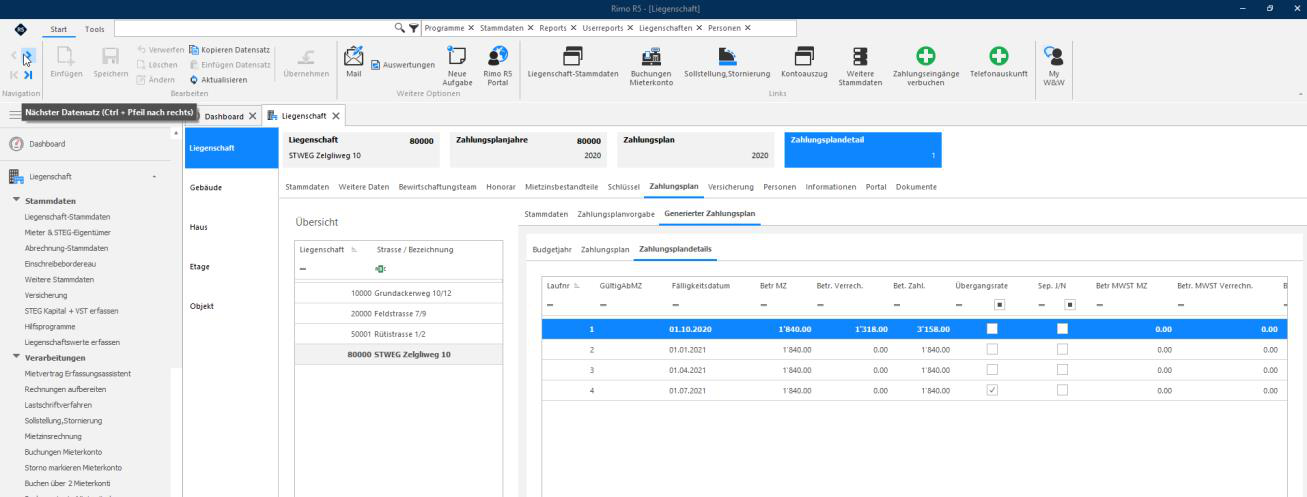Go to next record arrow
The height and width of the screenshot is (497, 1307).
(x=28, y=57)
